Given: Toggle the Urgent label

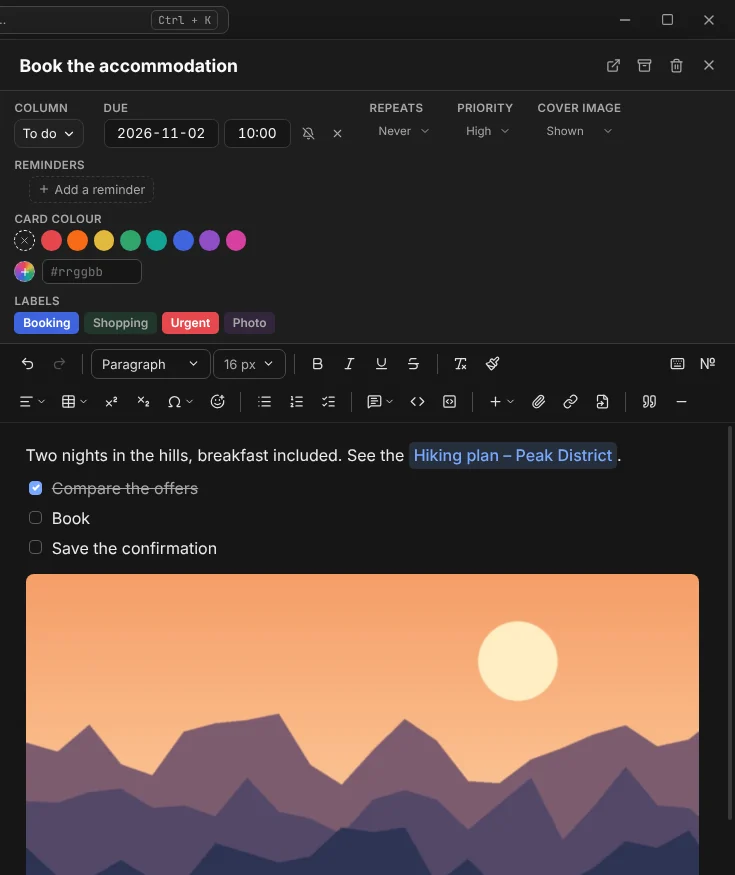Looking at the screenshot, I should click(190, 323).
